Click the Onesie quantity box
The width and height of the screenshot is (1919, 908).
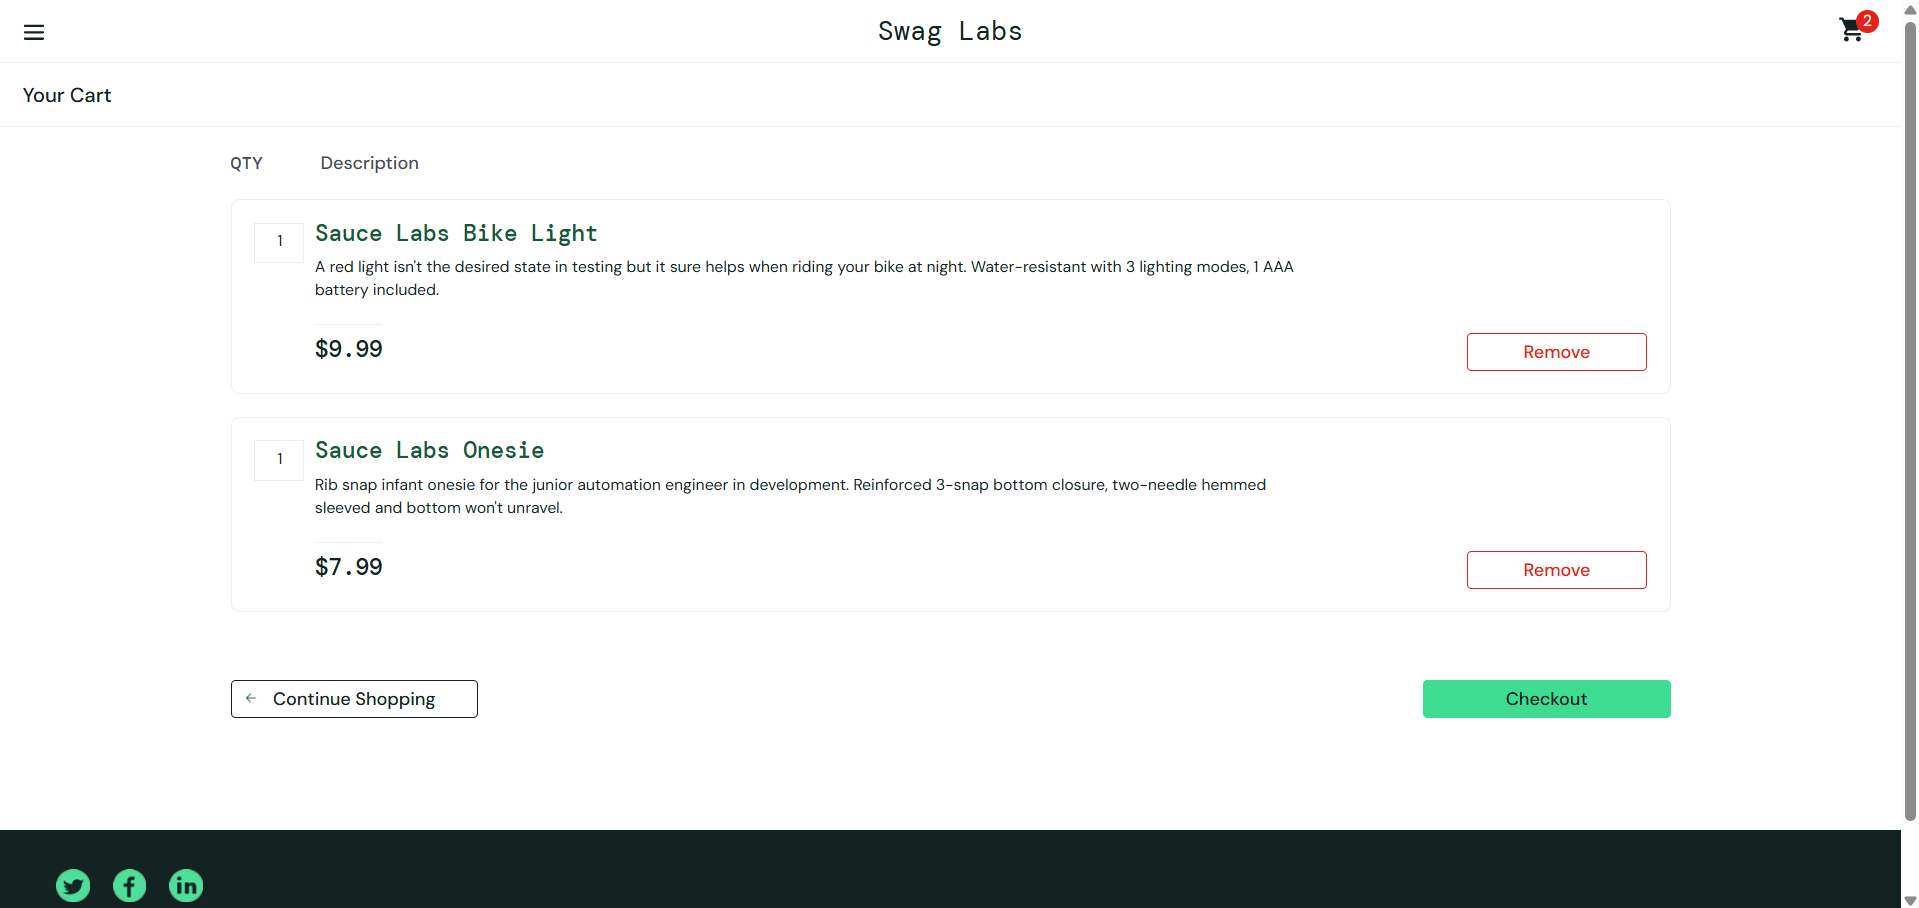(279, 460)
